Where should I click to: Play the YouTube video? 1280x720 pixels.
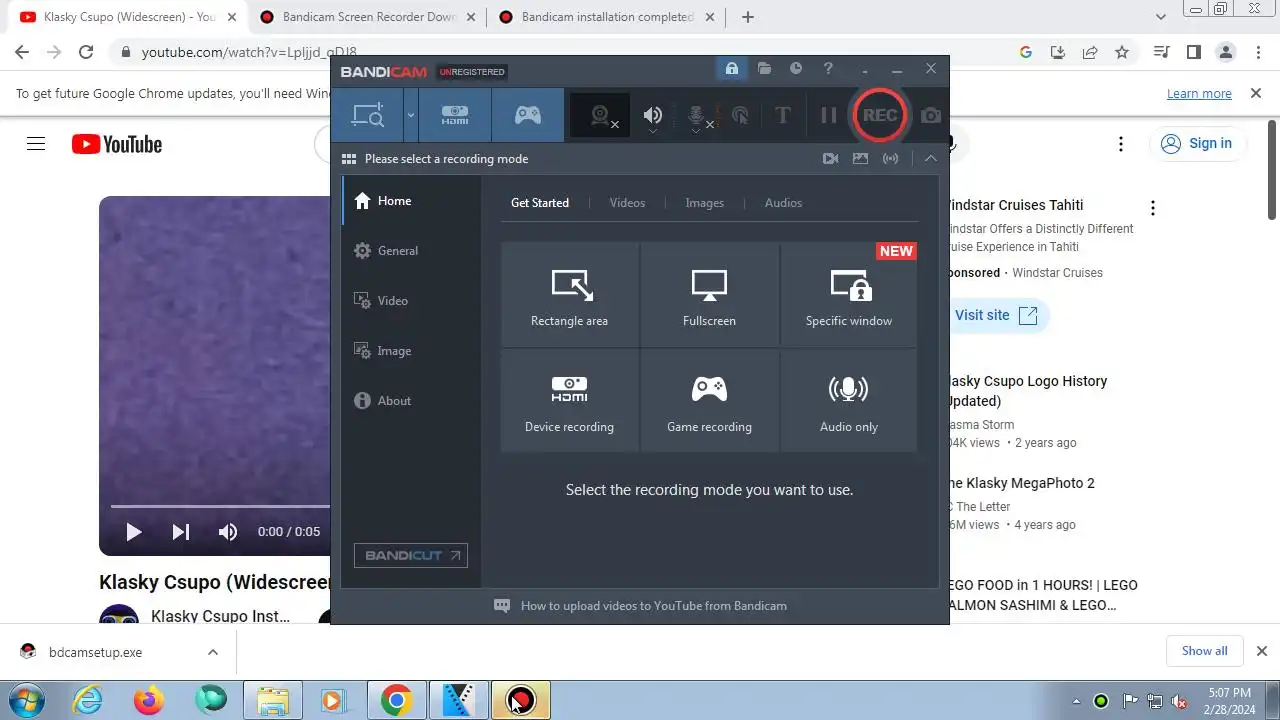(x=133, y=532)
